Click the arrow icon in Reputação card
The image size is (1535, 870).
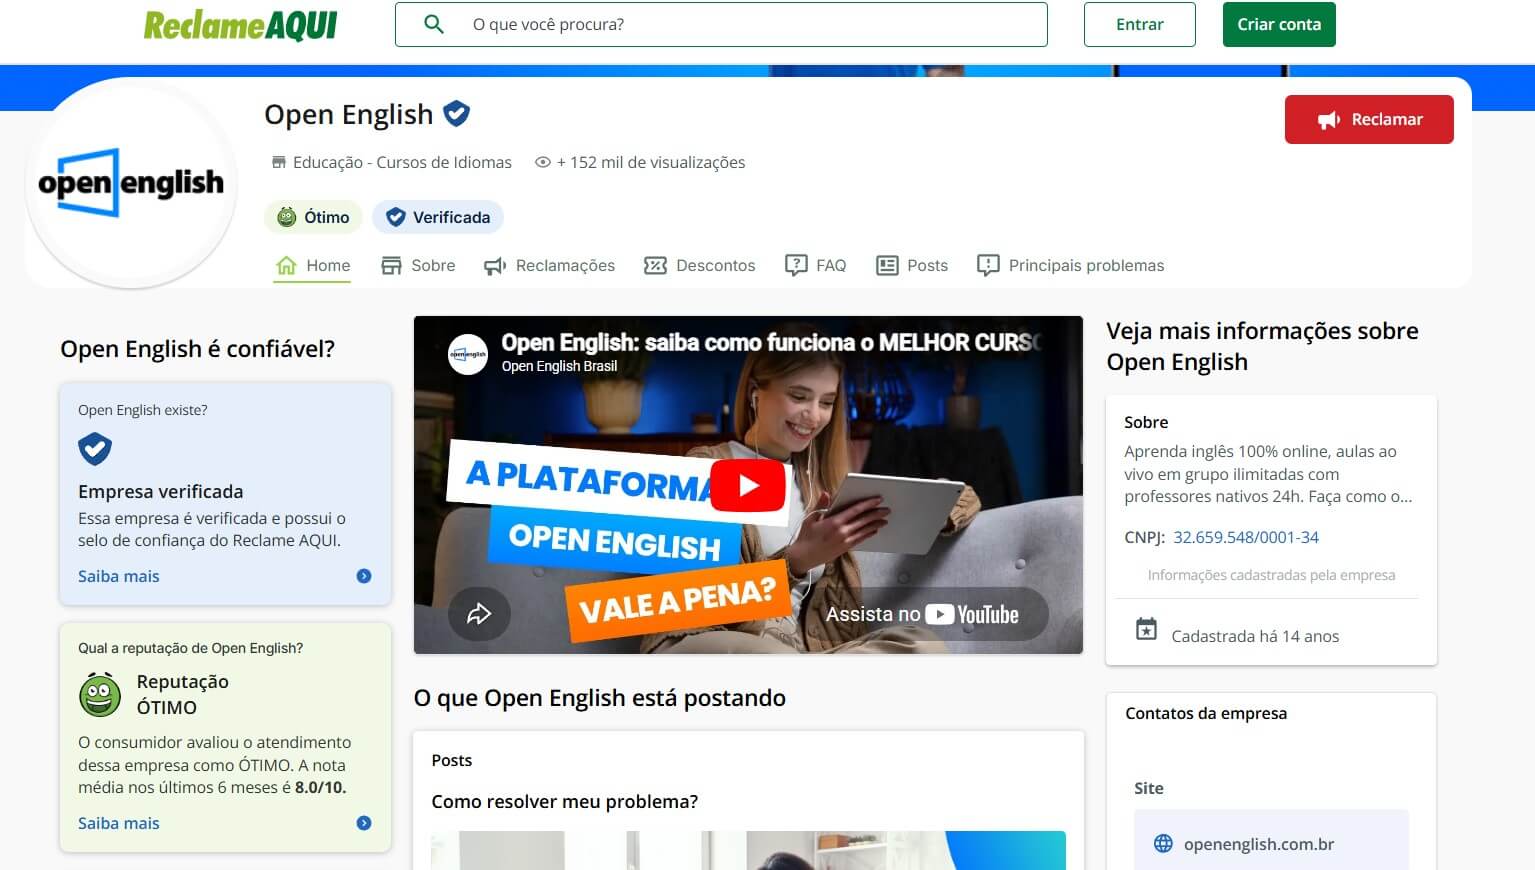pyautogui.click(x=364, y=823)
